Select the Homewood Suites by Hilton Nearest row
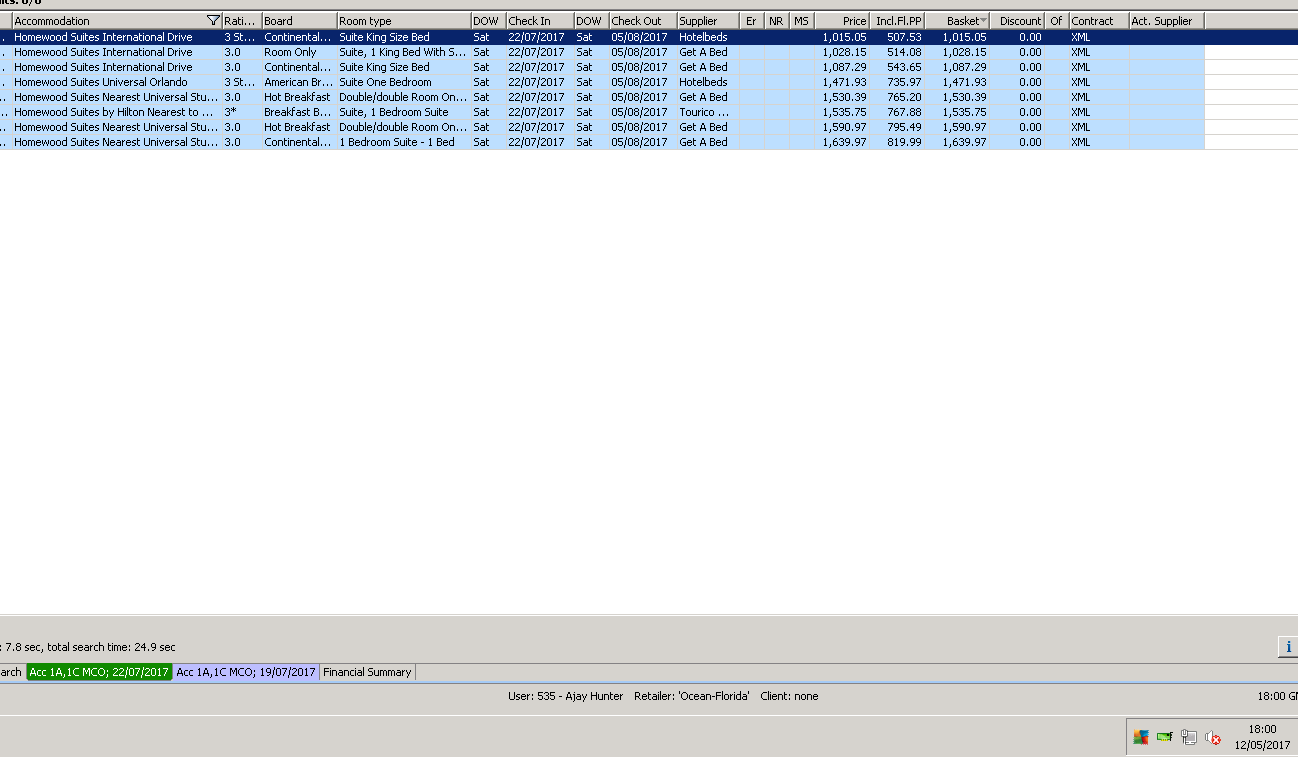Screen dimensions: 1298x757 [602, 112]
